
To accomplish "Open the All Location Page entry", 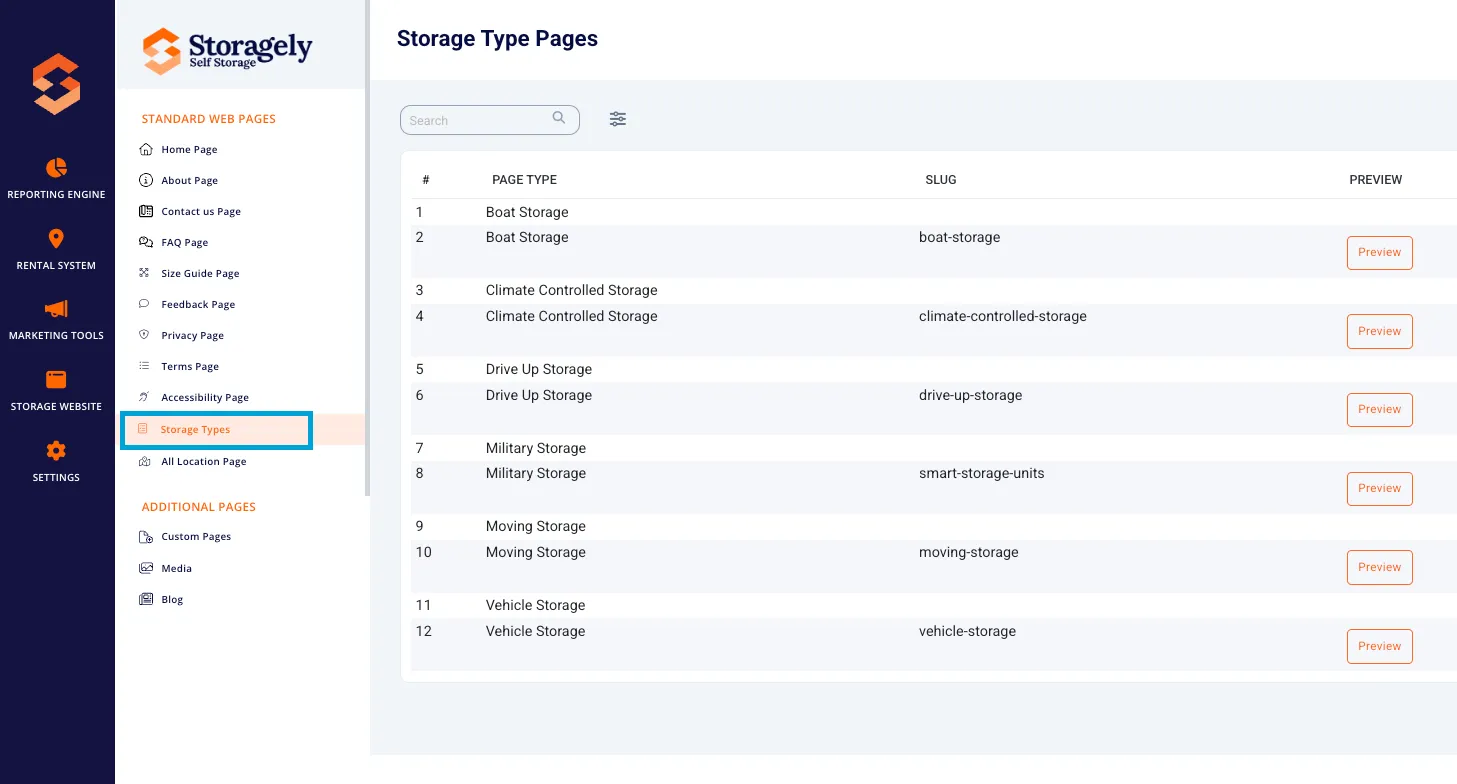I will [x=204, y=462].
